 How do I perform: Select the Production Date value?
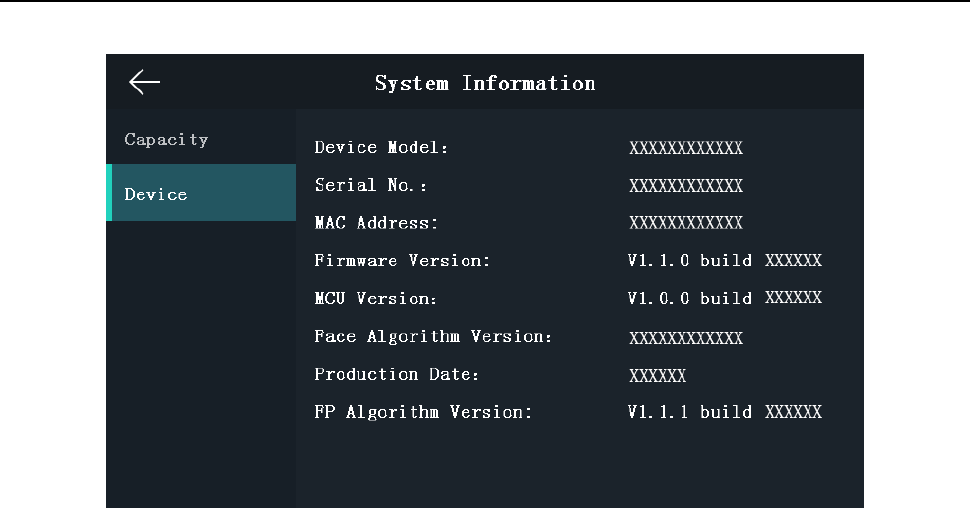click(x=657, y=376)
